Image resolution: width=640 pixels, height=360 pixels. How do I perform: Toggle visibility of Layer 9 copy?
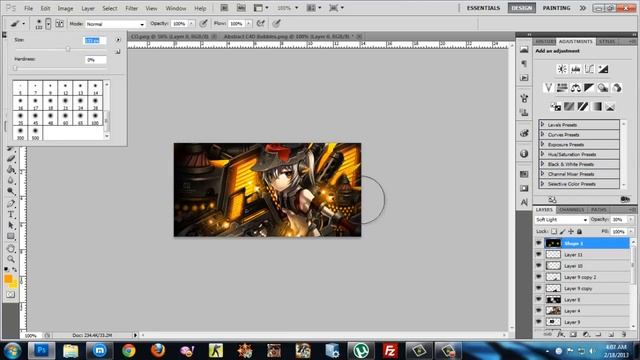(538, 288)
